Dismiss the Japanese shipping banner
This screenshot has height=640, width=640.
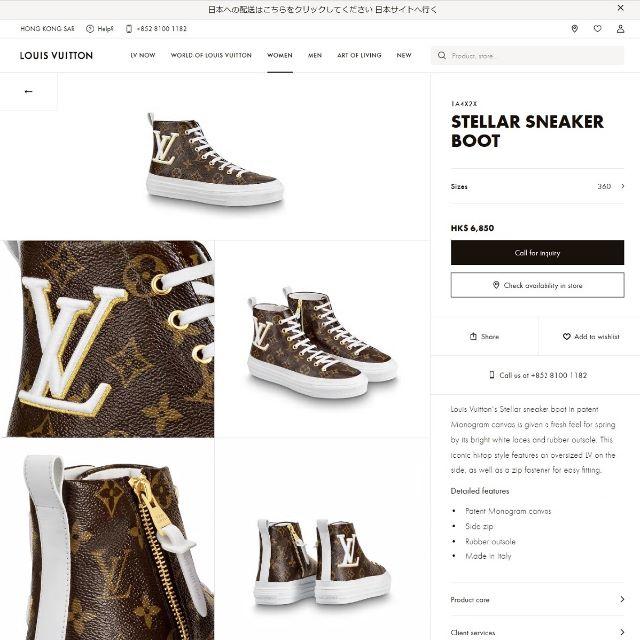620,8
